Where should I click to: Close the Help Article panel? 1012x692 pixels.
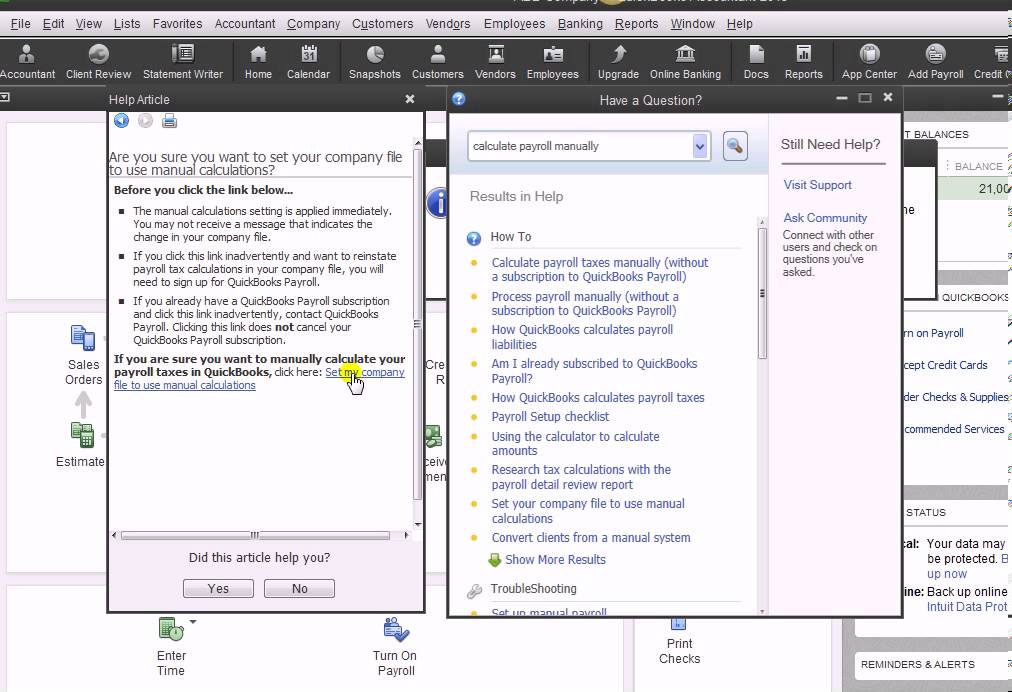(x=410, y=99)
